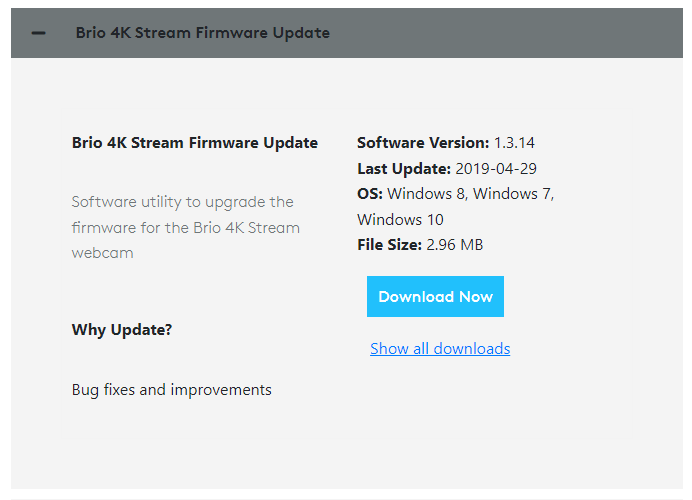Click the "Software utility to upgrade" description text

182,202
